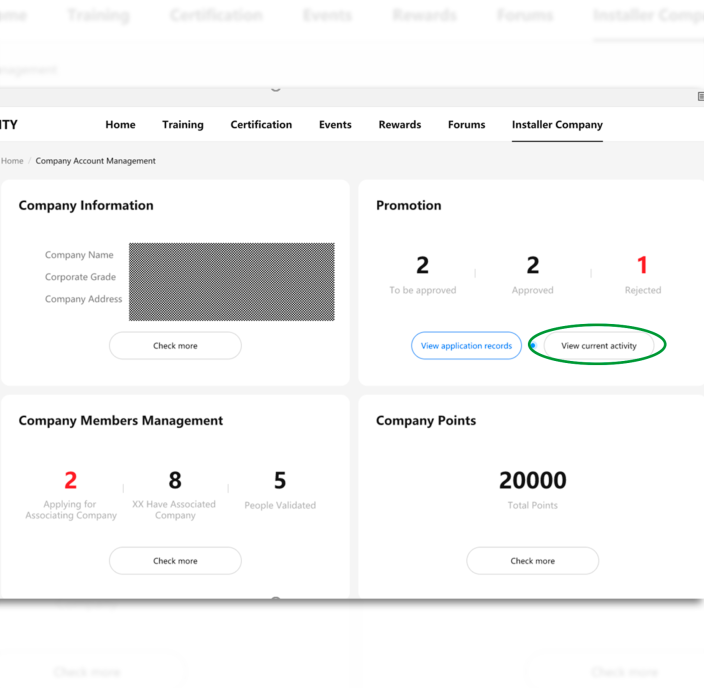Click View current activity button
The height and width of the screenshot is (688, 704).
[598, 346]
